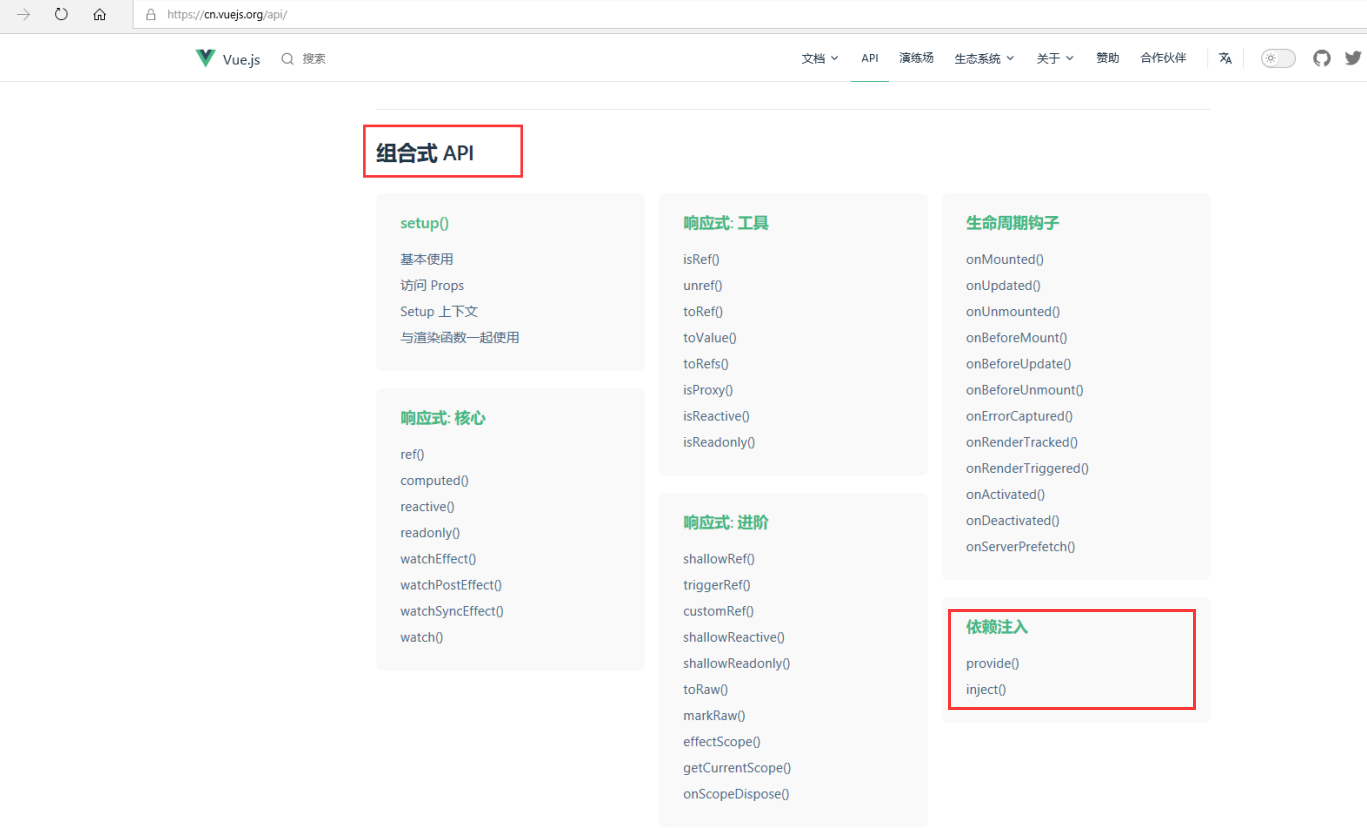The height and width of the screenshot is (828, 1367).
Task: Click the Vue.js logo
Action: 228,59
